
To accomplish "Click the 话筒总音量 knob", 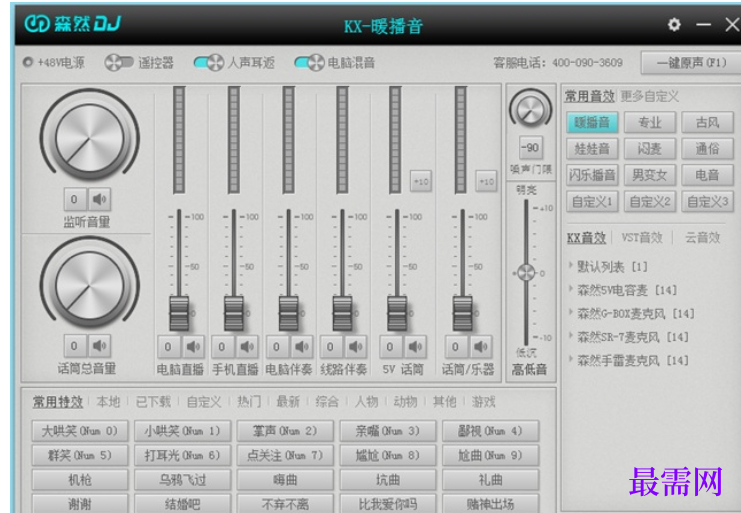I will (90, 284).
